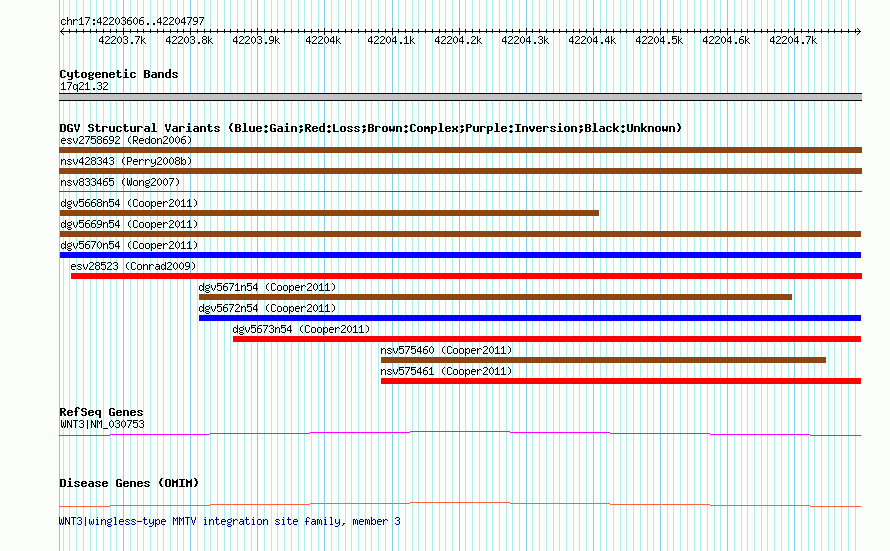Click the dgv5670n54 (Cooper2011) label
This screenshot has width=890, height=551.
129,245
